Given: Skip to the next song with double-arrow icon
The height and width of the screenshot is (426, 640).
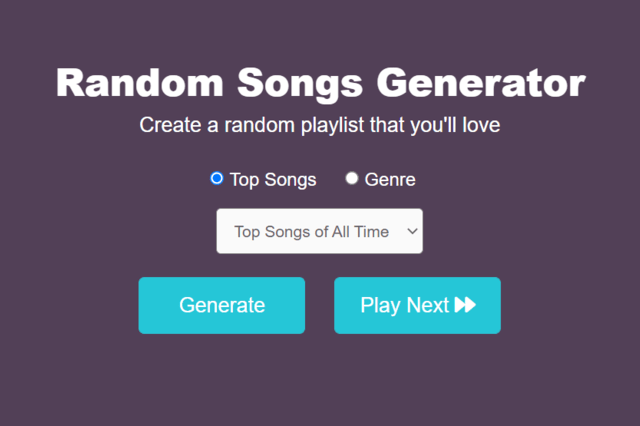Looking at the screenshot, I should point(465,305).
